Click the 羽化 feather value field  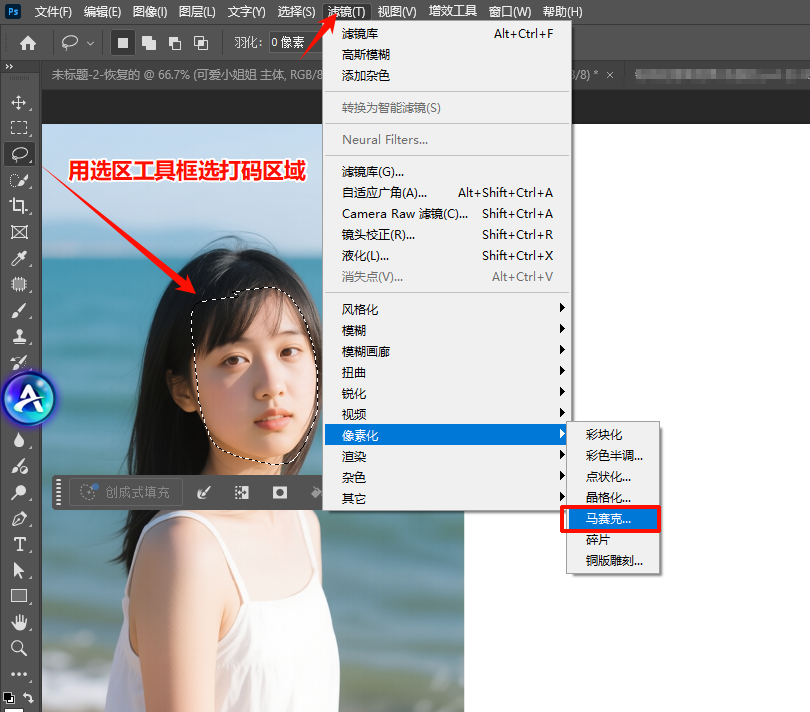point(292,43)
